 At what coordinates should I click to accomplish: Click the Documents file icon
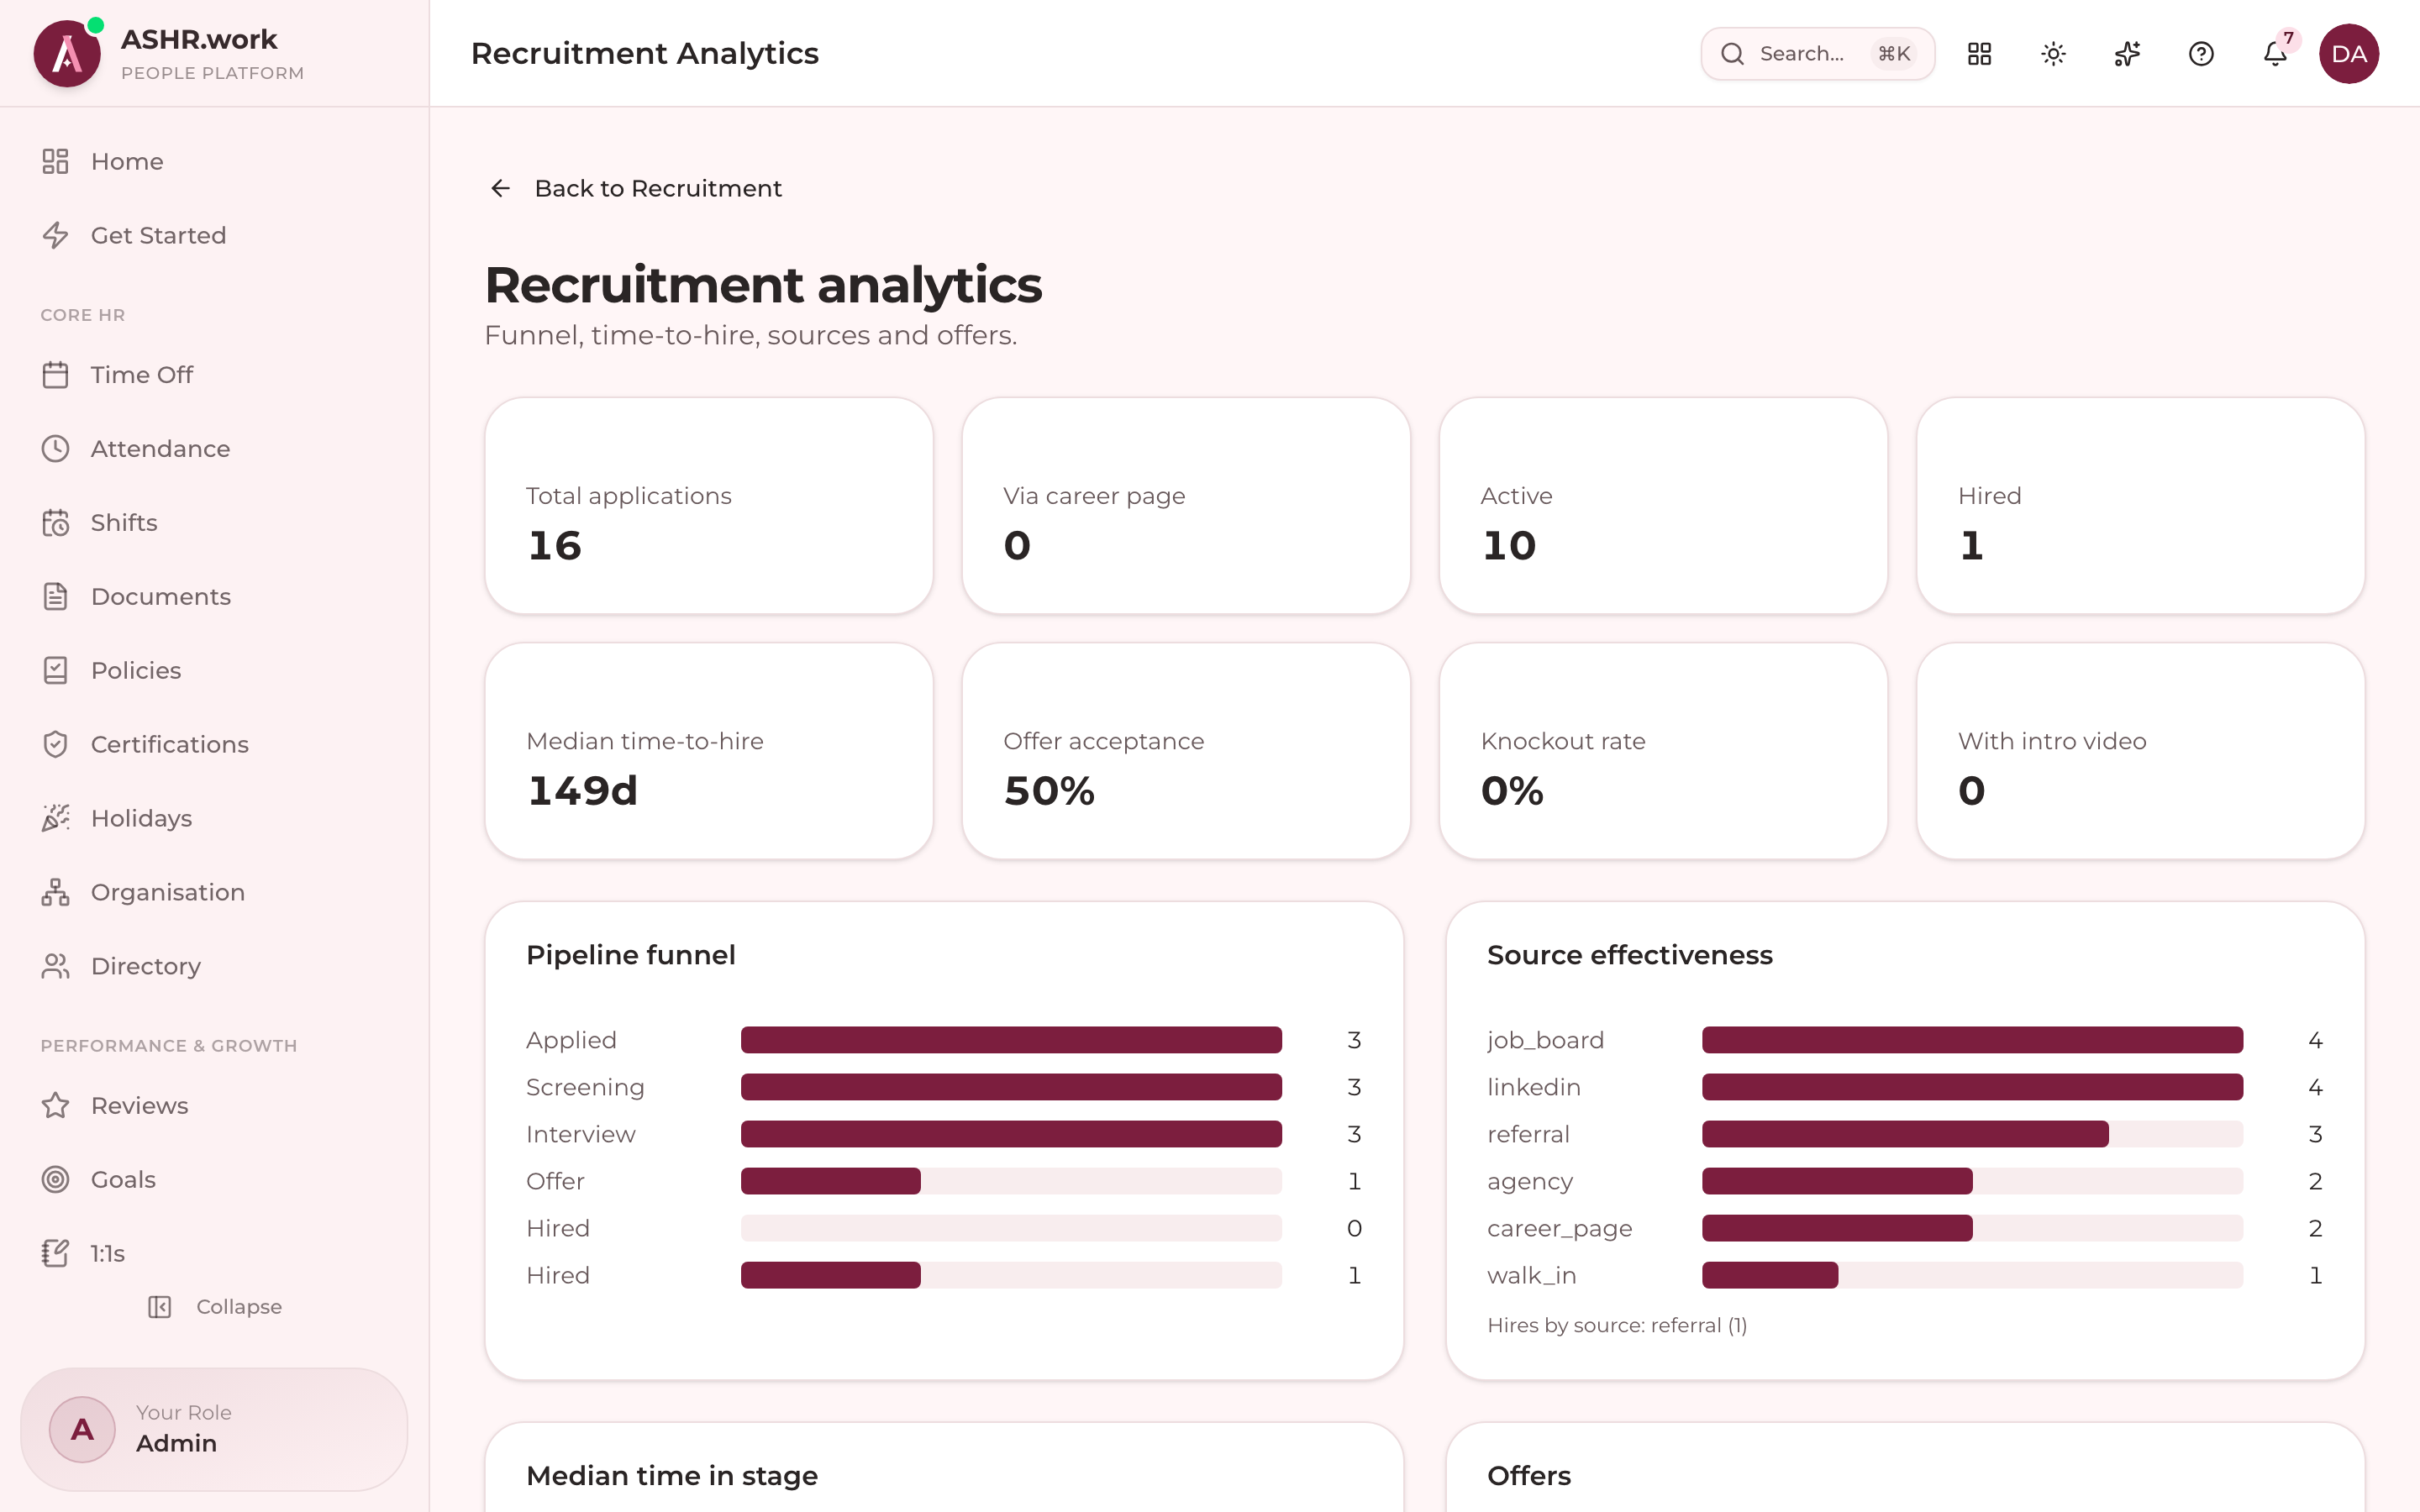click(x=55, y=597)
